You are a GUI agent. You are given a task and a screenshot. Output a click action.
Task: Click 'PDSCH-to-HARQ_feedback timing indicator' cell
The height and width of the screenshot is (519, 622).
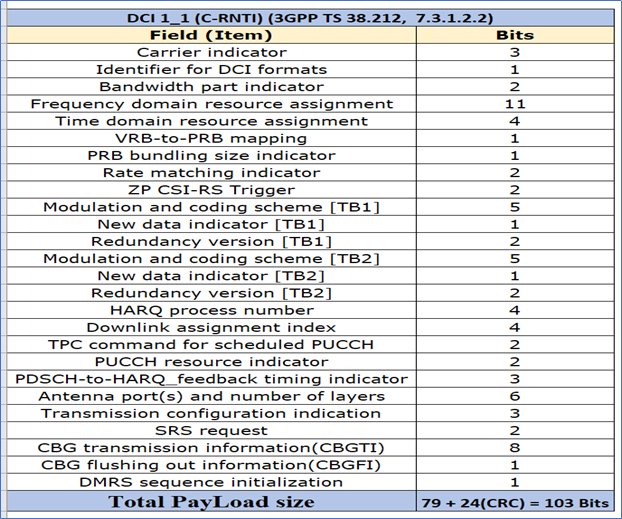tap(211, 379)
